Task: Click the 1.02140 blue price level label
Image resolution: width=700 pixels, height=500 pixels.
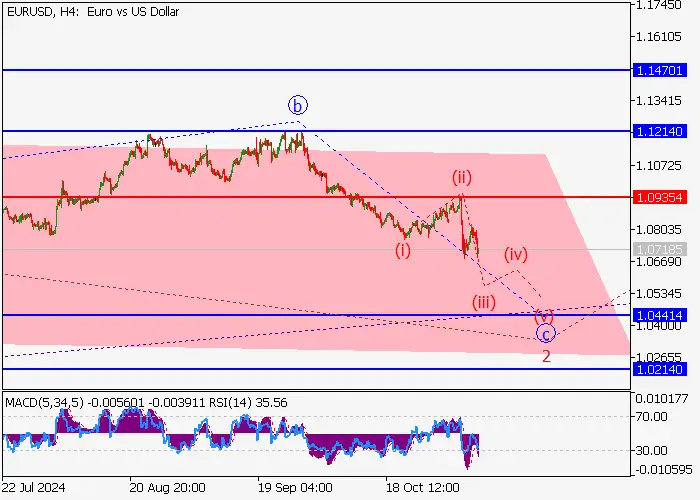Action: click(659, 369)
